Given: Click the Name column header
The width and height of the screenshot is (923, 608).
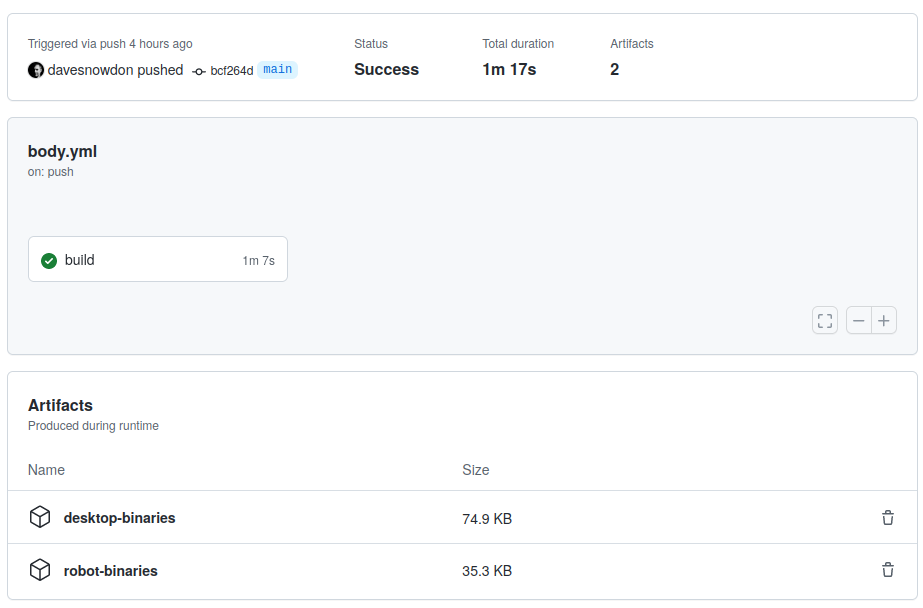Looking at the screenshot, I should pos(46,470).
